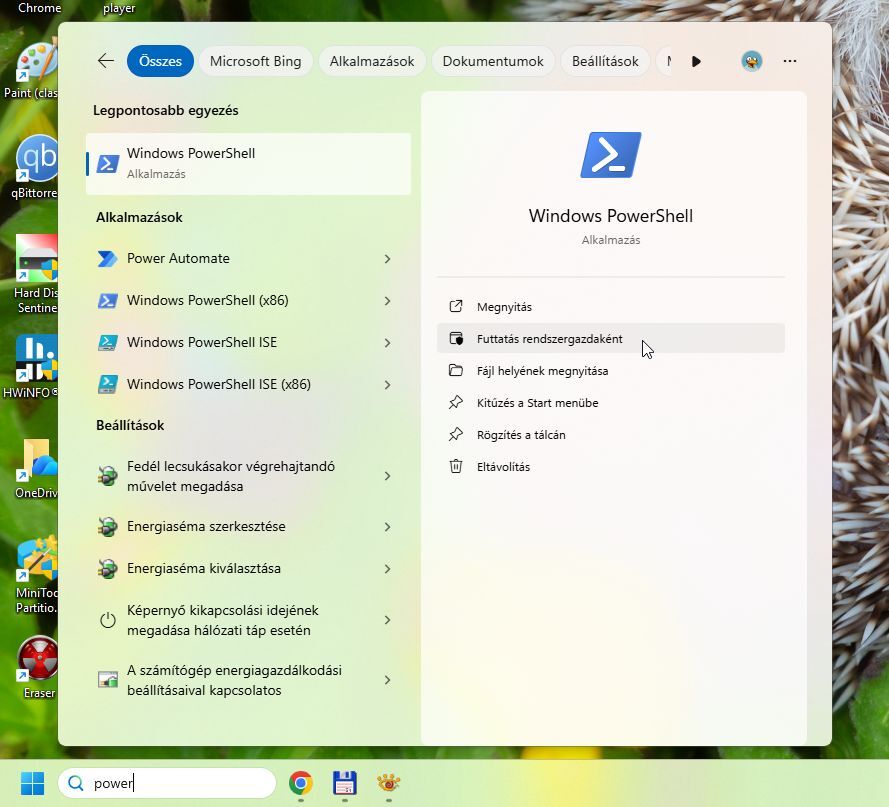This screenshot has height=807, width=889.
Task: Click the Power Automate app icon
Action: pyautogui.click(x=108, y=259)
